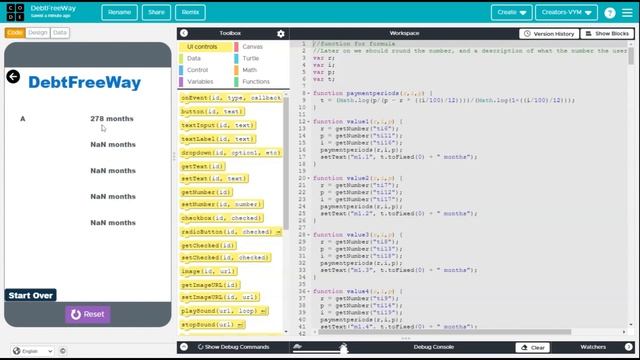
Task: Click the setImageURL block
Action: (220, 297)
